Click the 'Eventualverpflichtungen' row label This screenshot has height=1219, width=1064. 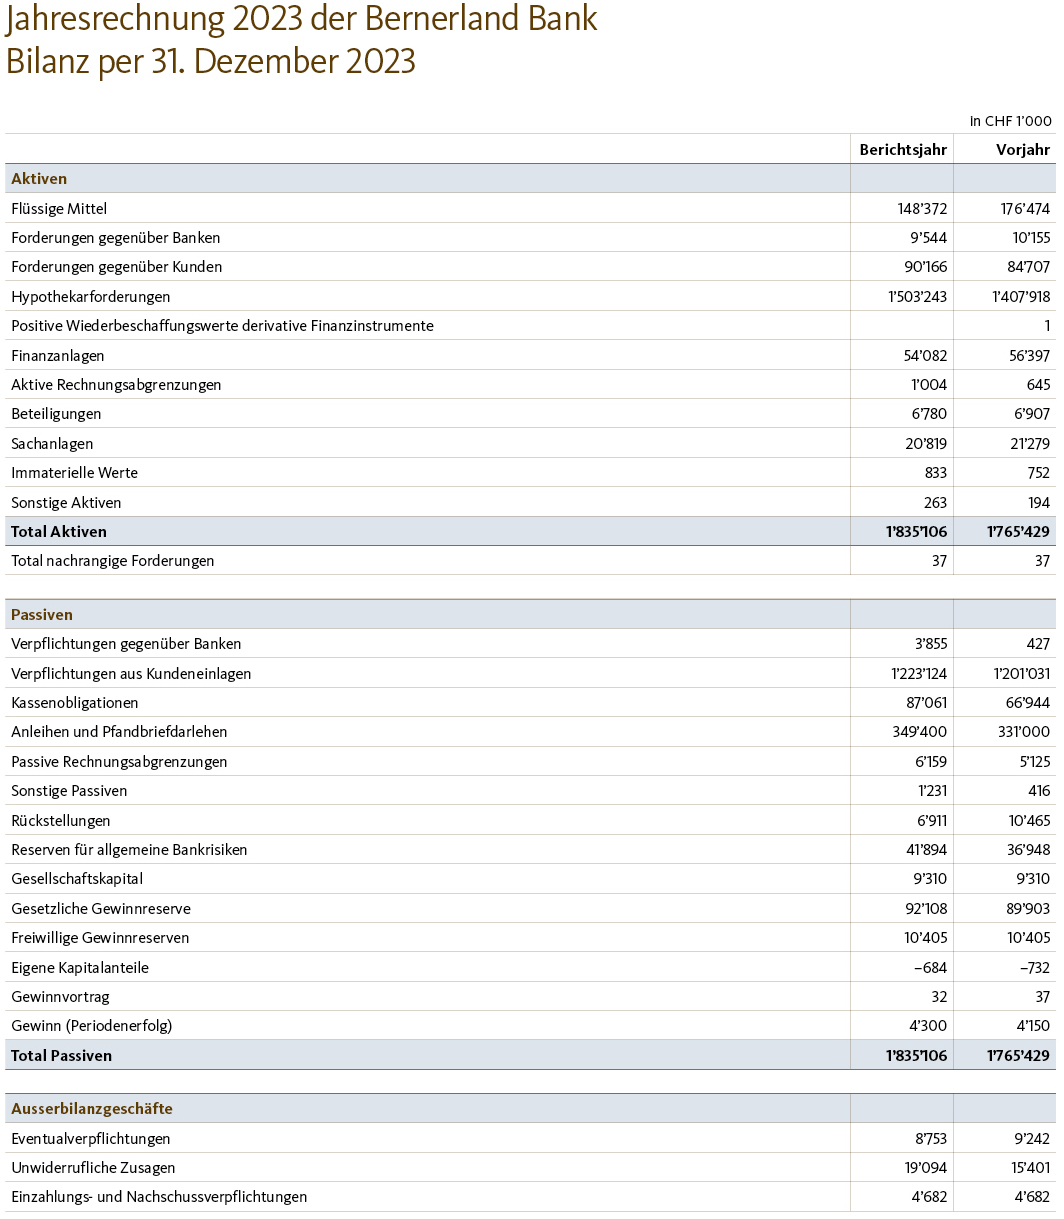click(x=91, y=1139)
